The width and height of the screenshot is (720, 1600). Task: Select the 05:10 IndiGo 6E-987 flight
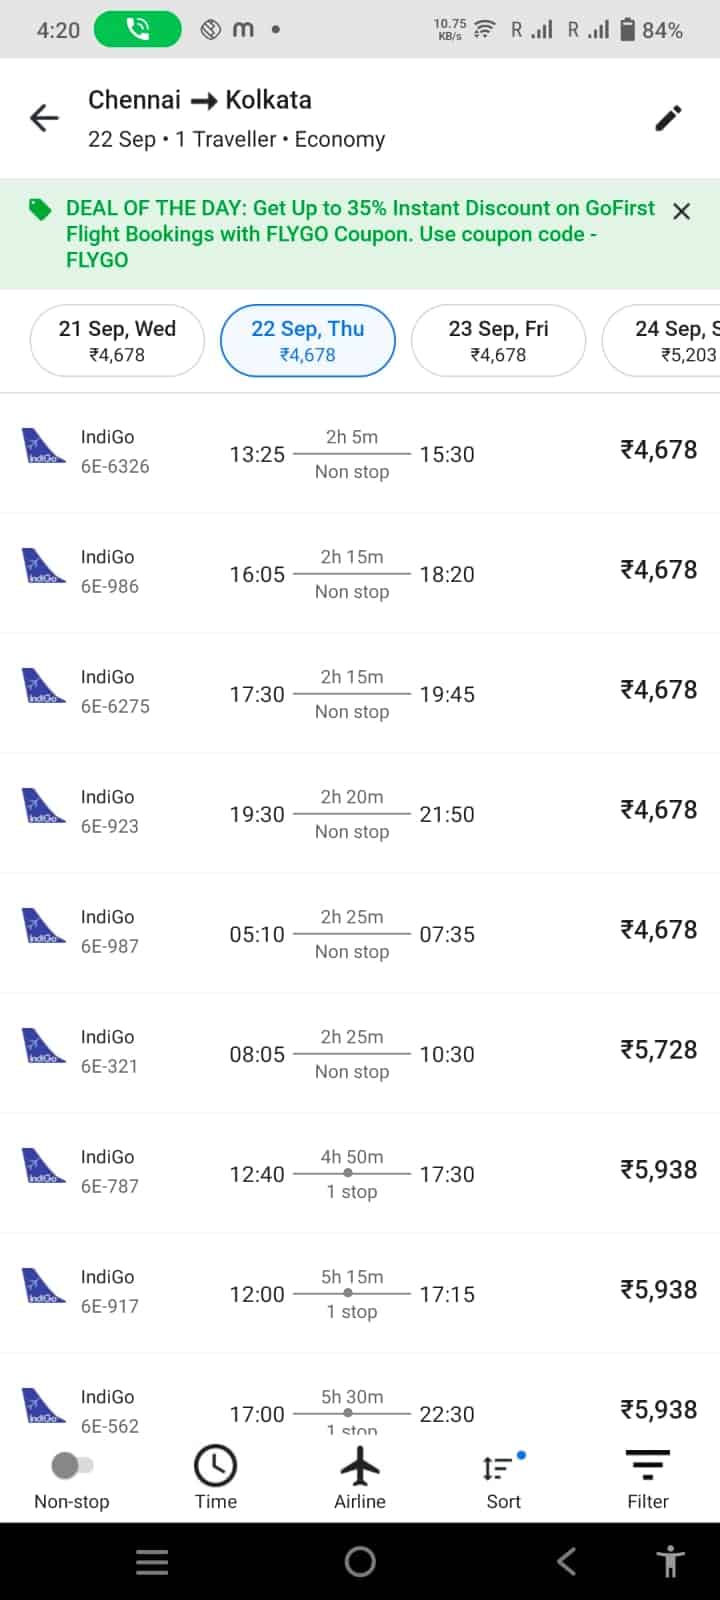point(360,934)
